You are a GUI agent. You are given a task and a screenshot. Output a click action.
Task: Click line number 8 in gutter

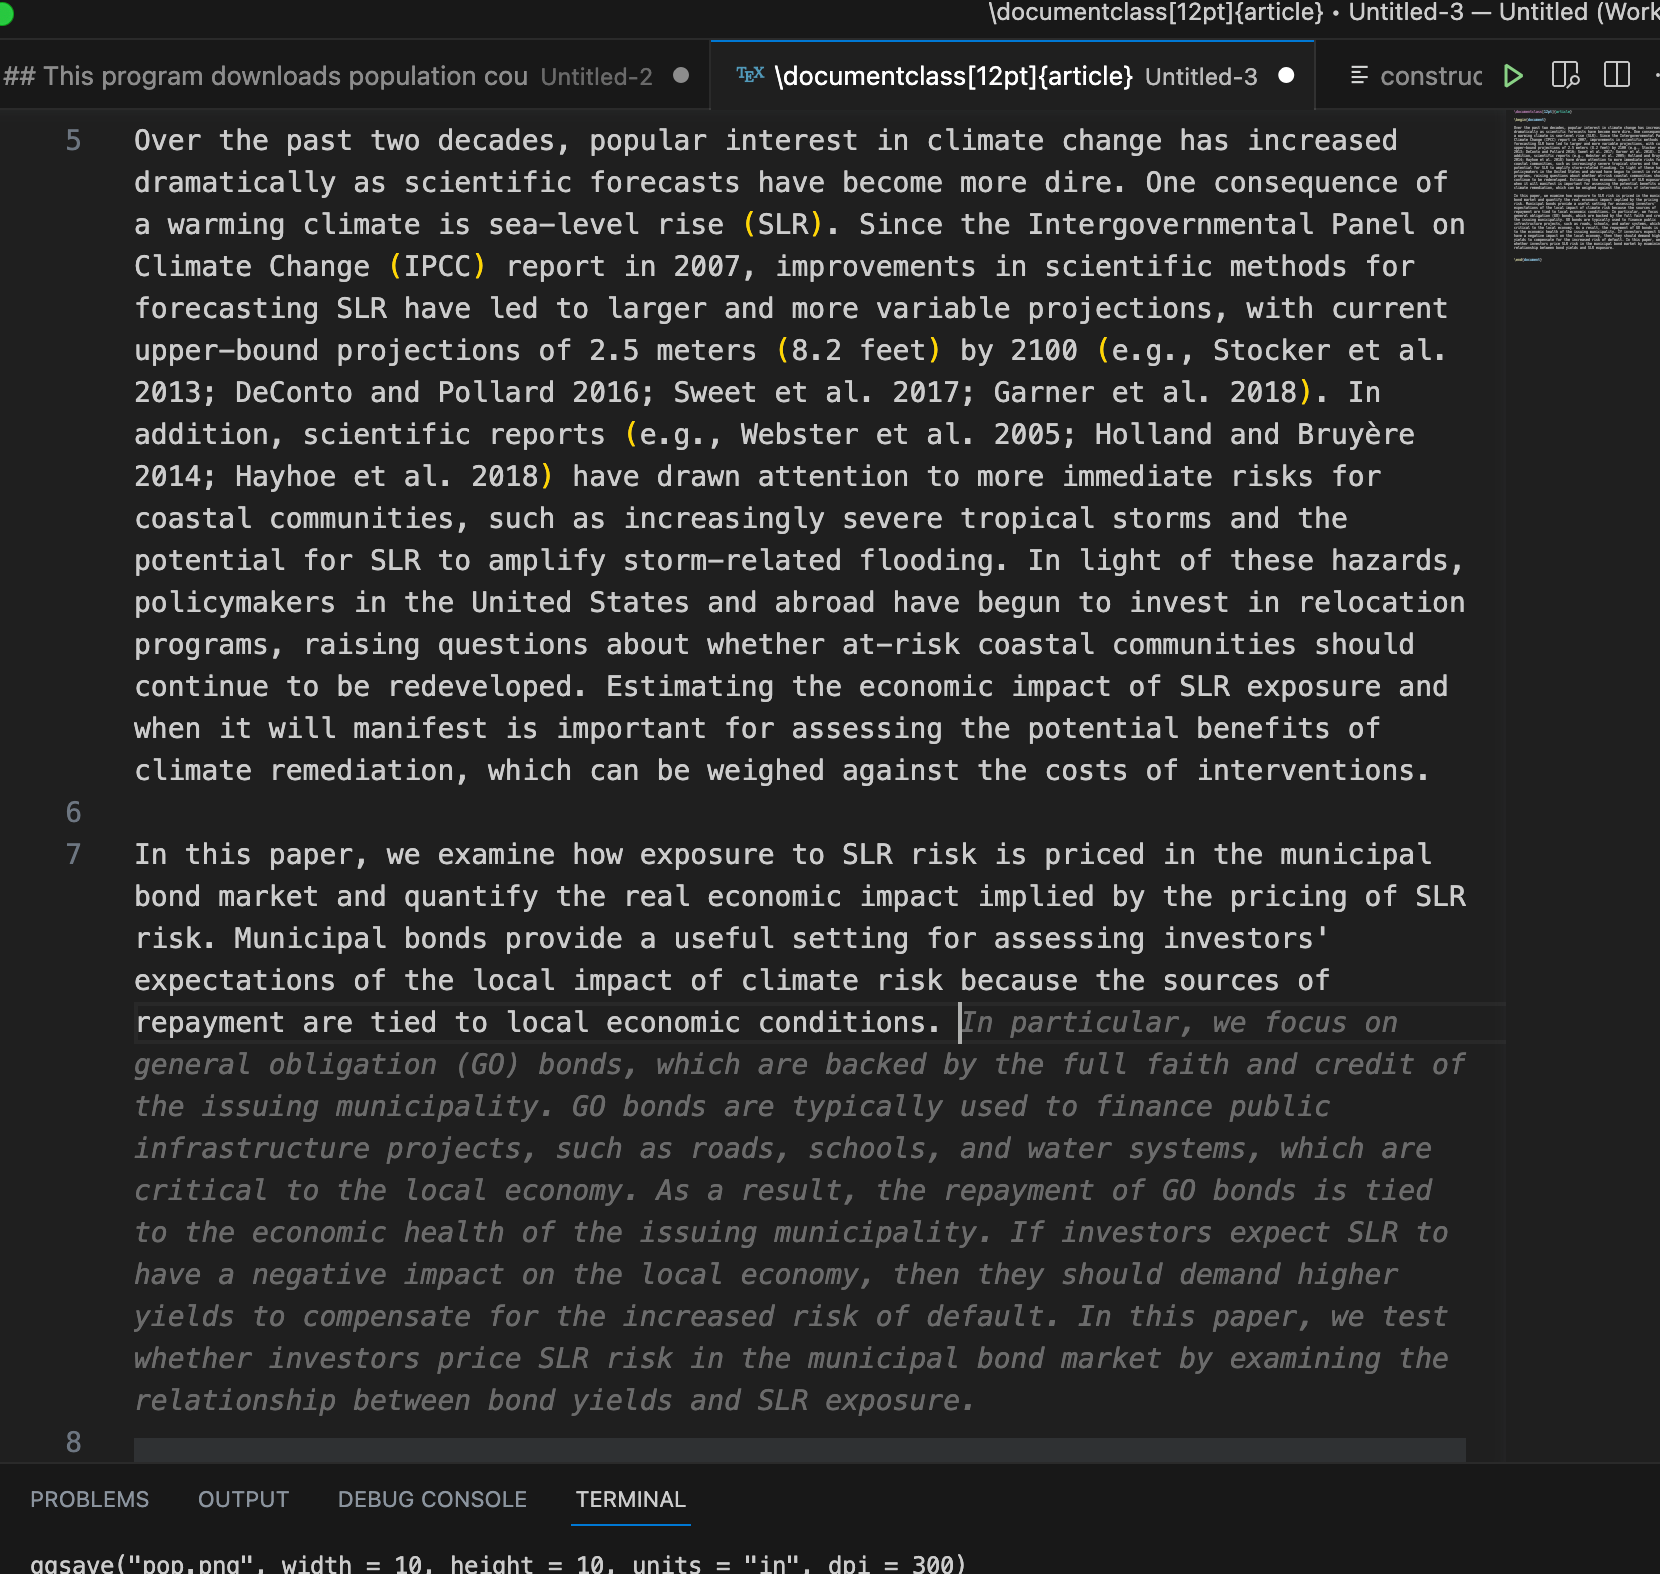pos(73,1443)
